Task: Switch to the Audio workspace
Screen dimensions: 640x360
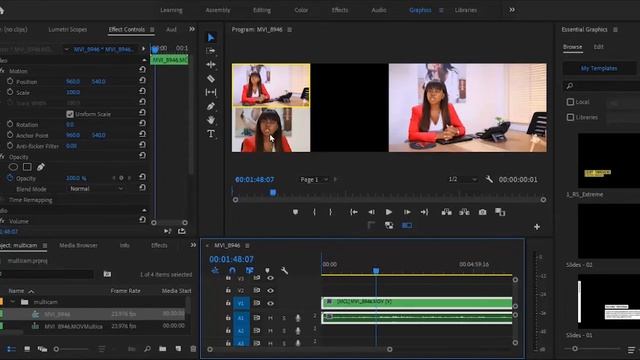Action: click(379, 10)
